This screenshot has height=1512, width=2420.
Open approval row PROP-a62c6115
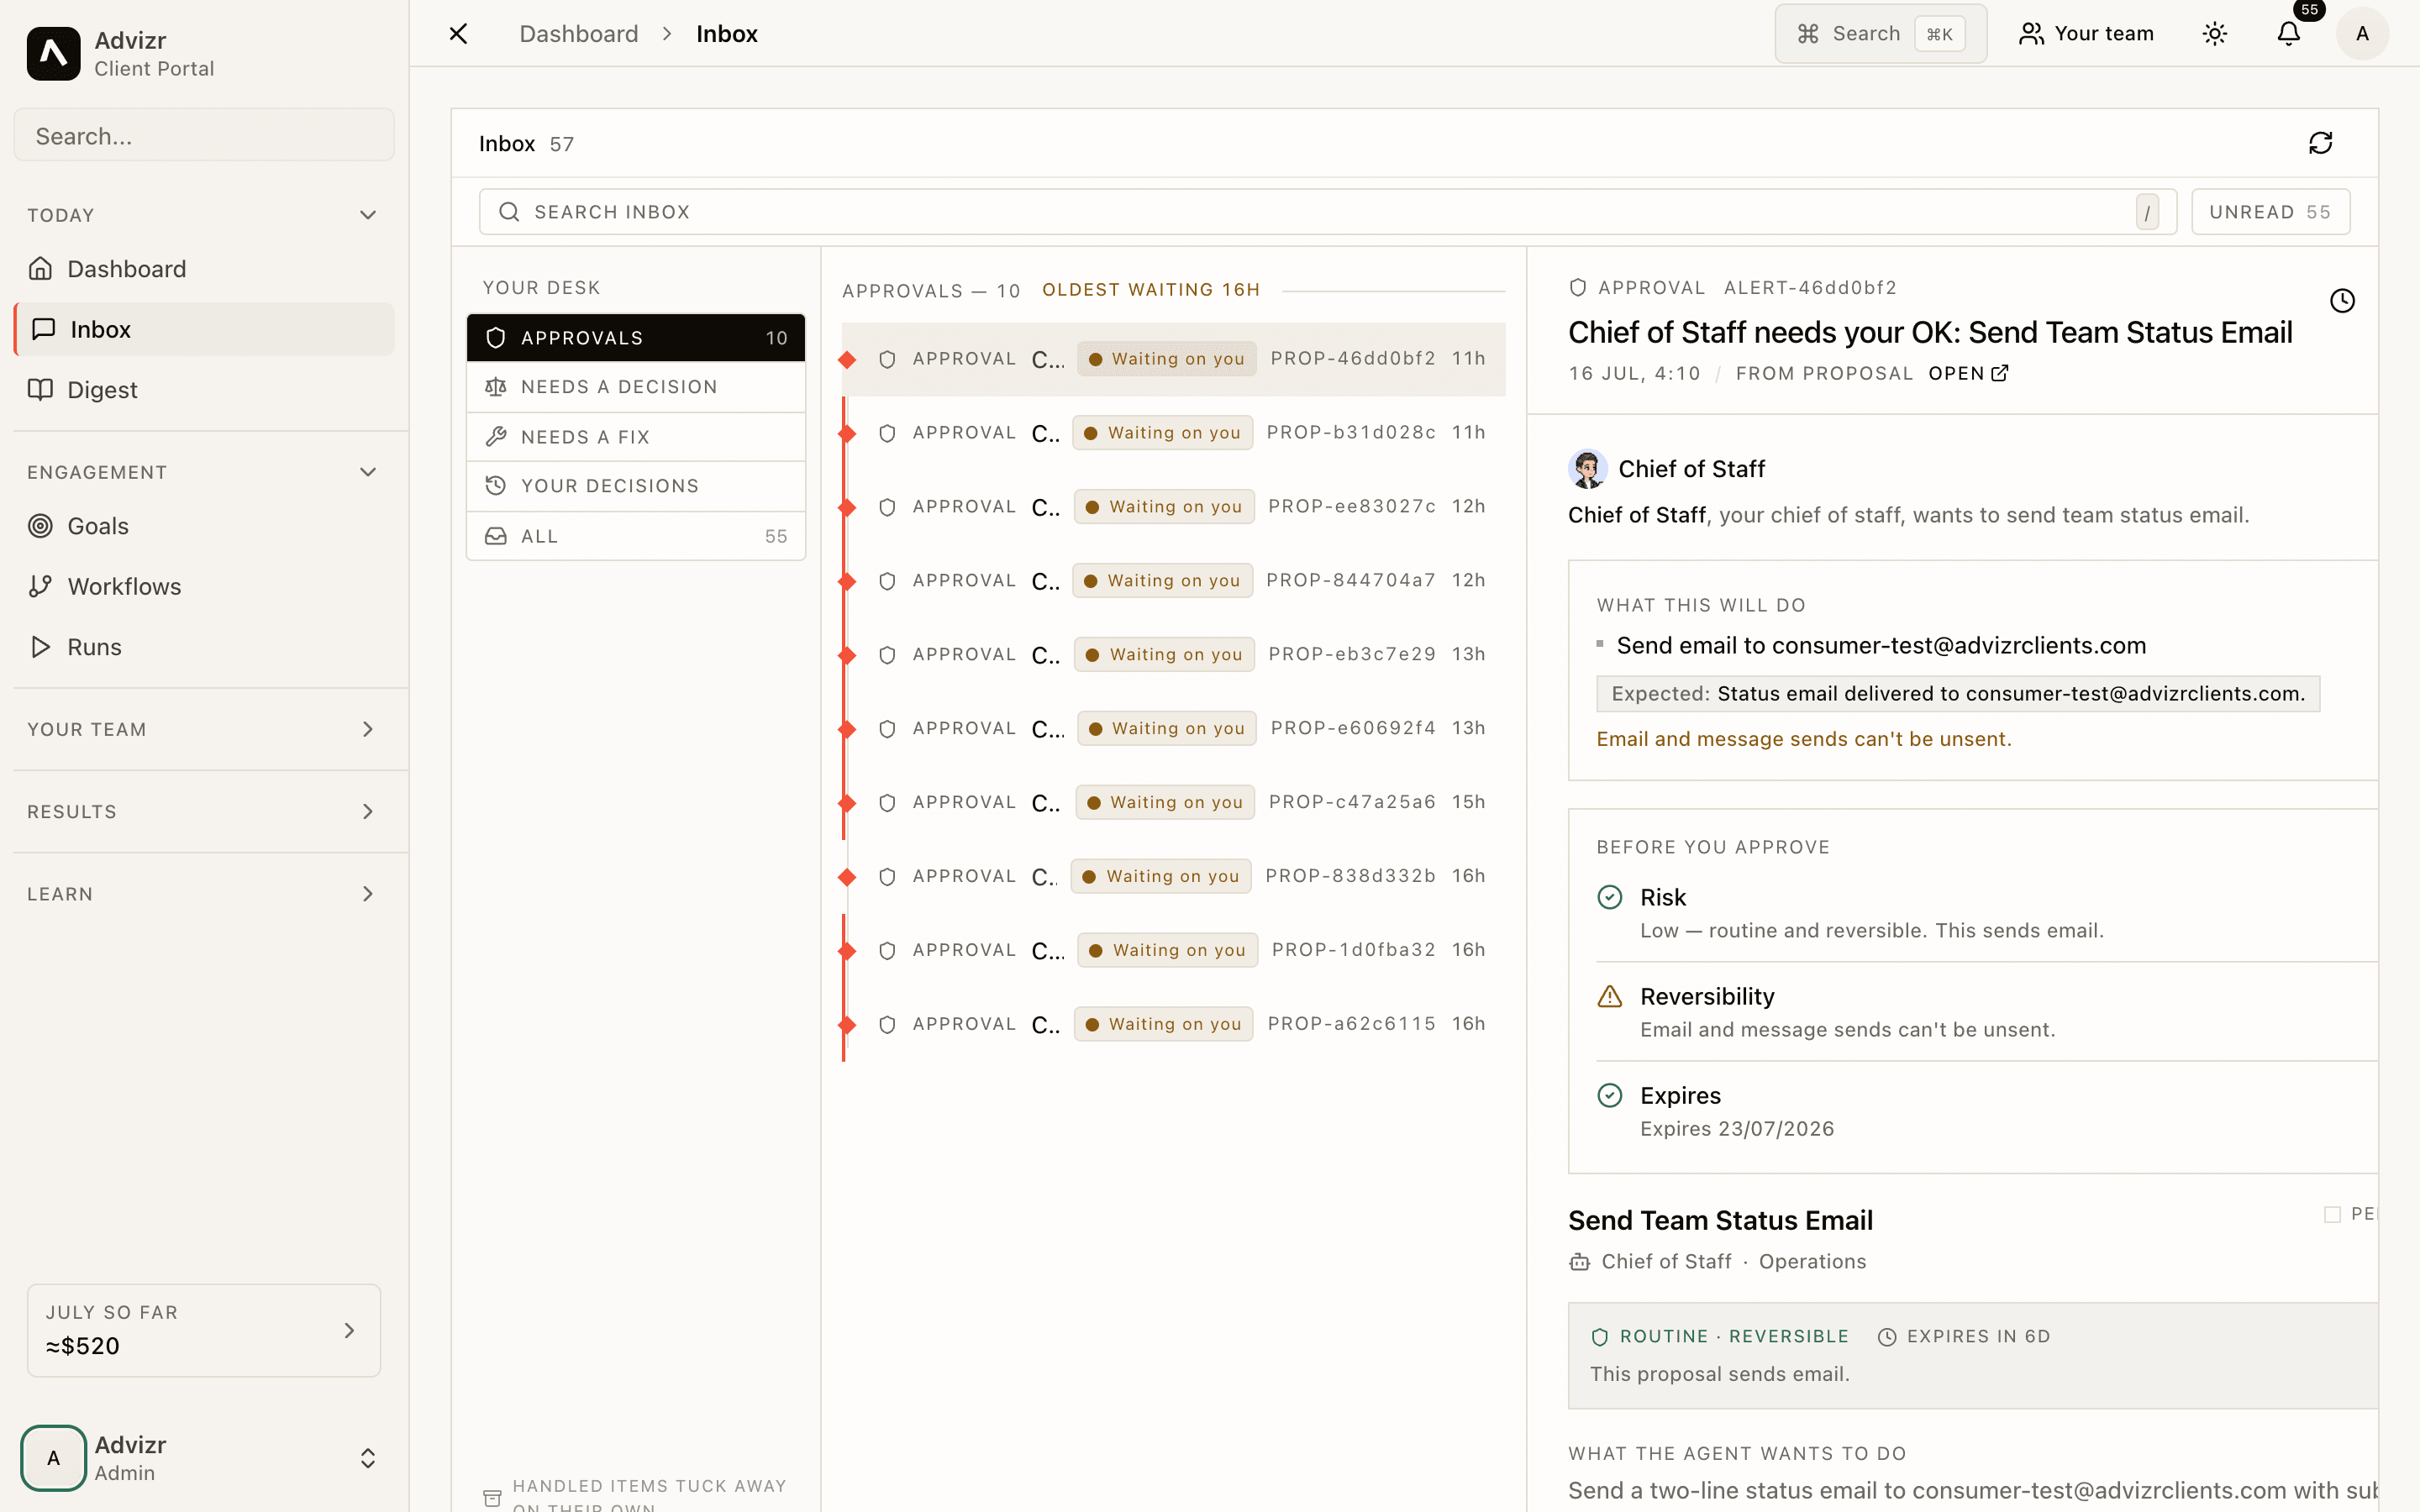[x=1173, y=1025]
